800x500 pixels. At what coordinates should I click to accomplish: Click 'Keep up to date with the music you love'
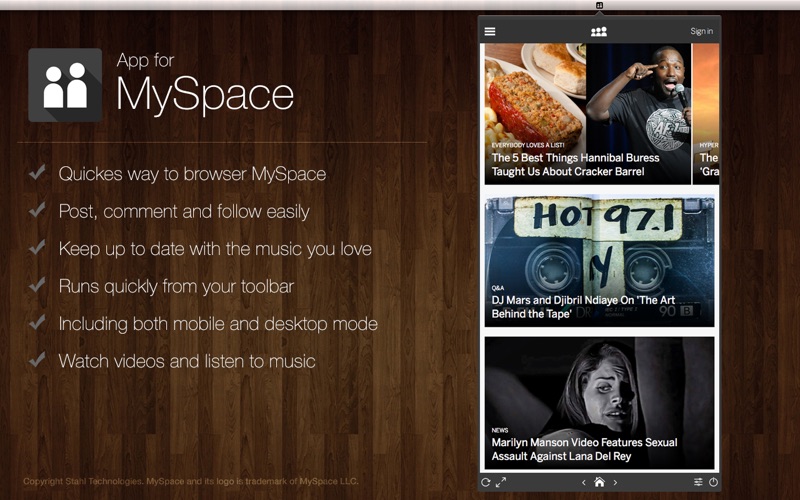(215, 249)
